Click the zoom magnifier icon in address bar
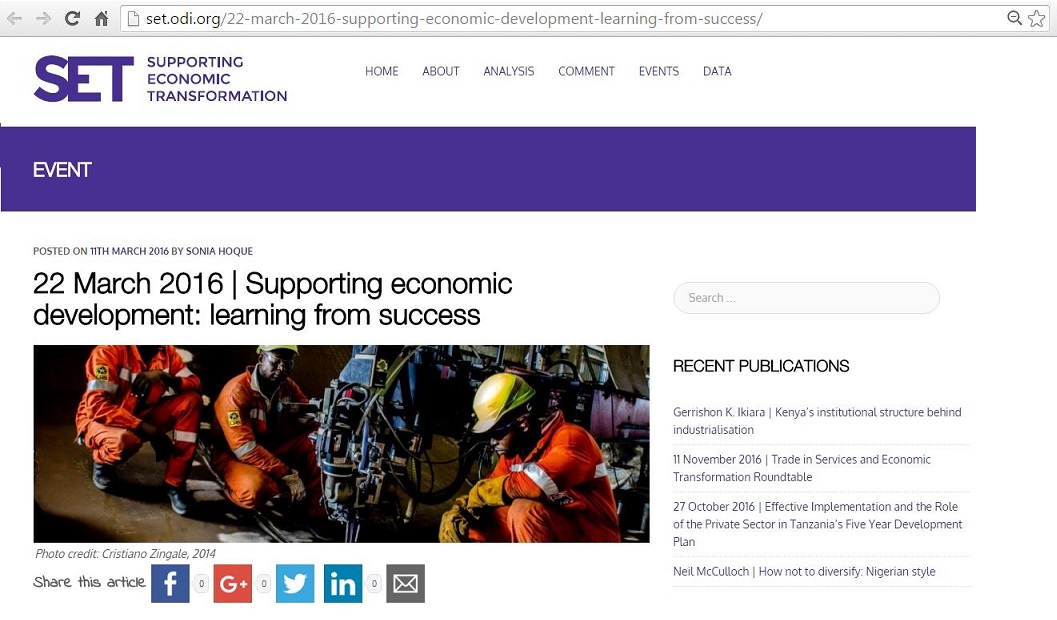The width and height of the screenshot is (1057, 620). click(x=1014, y=18)
